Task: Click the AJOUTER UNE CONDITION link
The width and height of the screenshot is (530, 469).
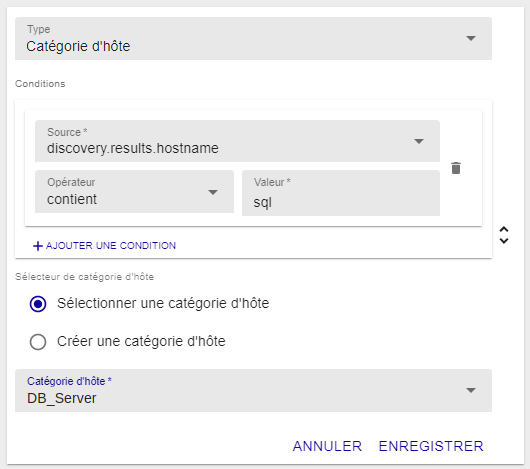Action: [x=104, y=246]
